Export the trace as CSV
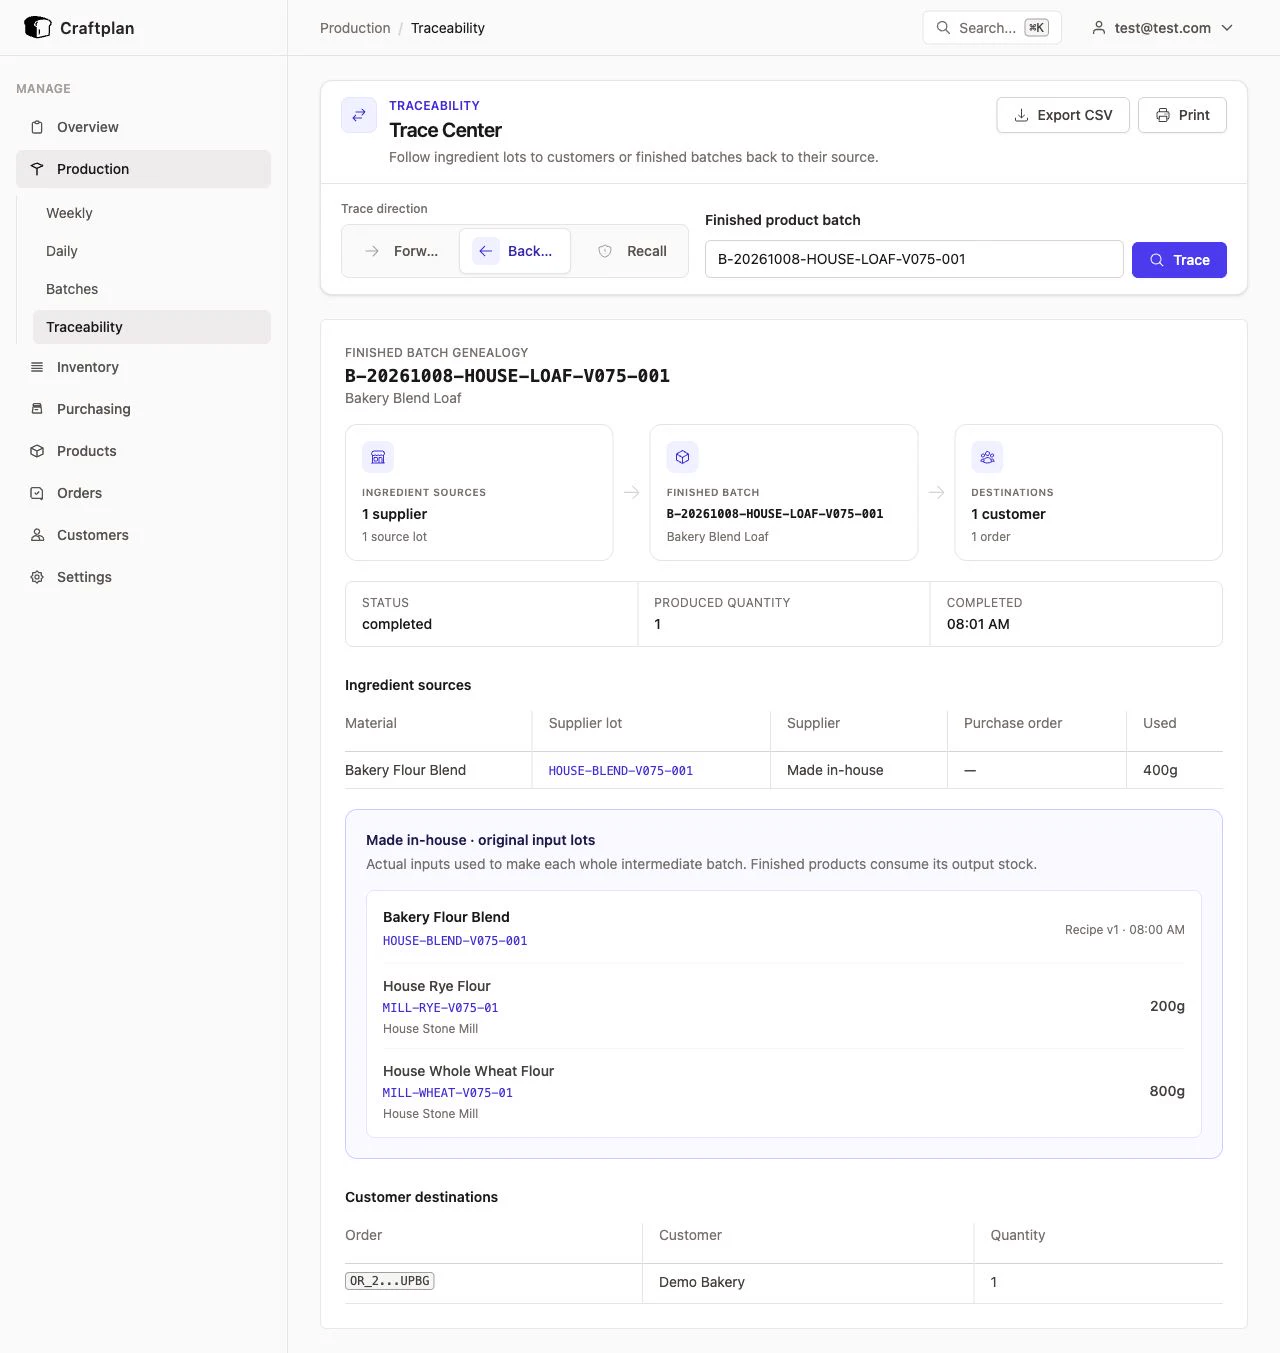The height and width of the screenshot is (1353, 1280). click(1063, 115)
